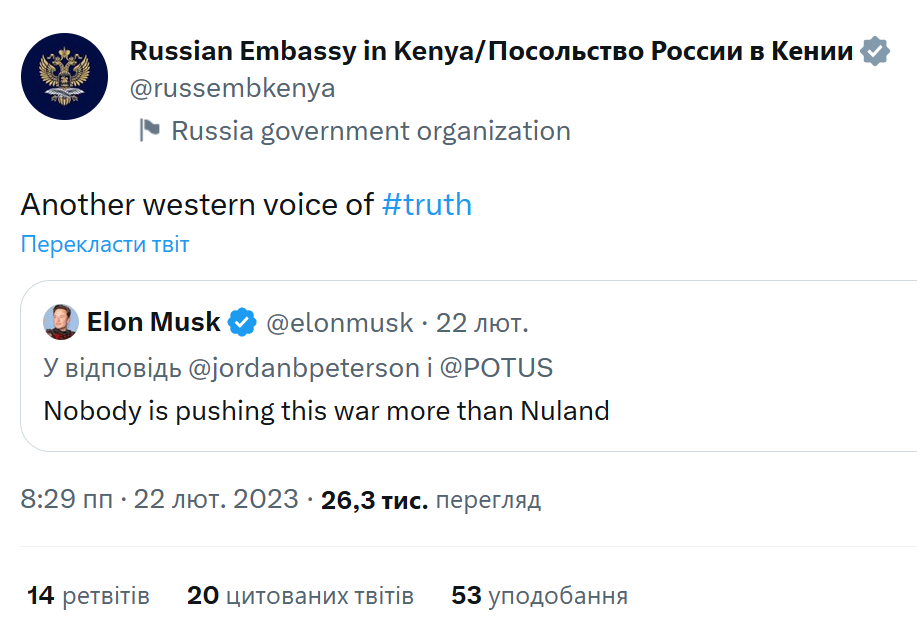The height and width of the screenshot is (624, 917).
Task: Open the @jordanbpeterson mention
Action: pyautogui.click(x=303, y=367)
